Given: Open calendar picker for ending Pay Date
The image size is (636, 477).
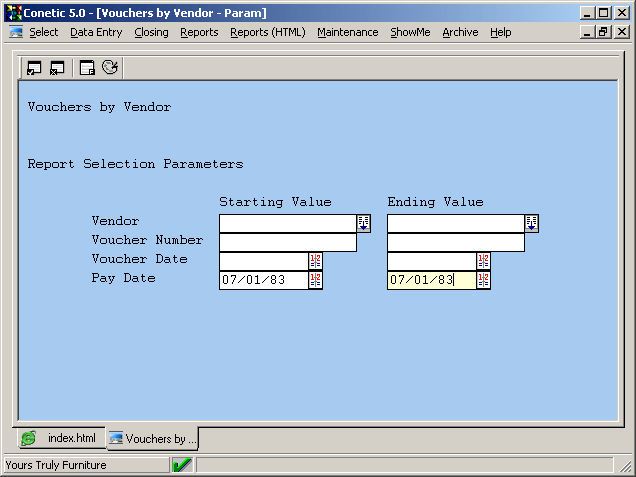Looking at the screenshot, I should pos(484,280).
